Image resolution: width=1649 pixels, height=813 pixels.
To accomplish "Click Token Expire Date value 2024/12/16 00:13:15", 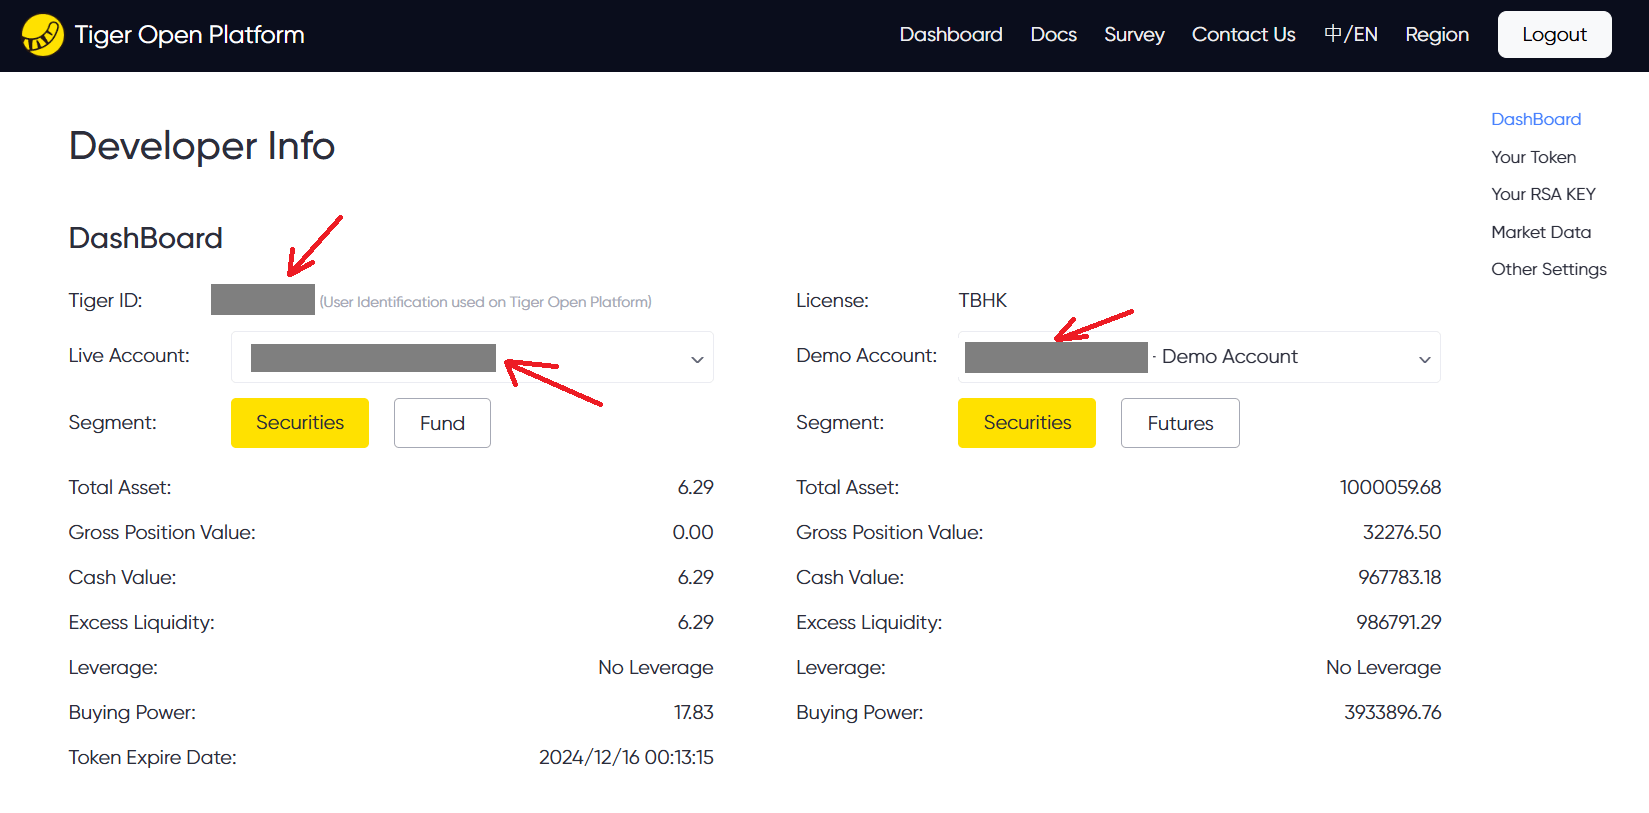I will (626, 757).
